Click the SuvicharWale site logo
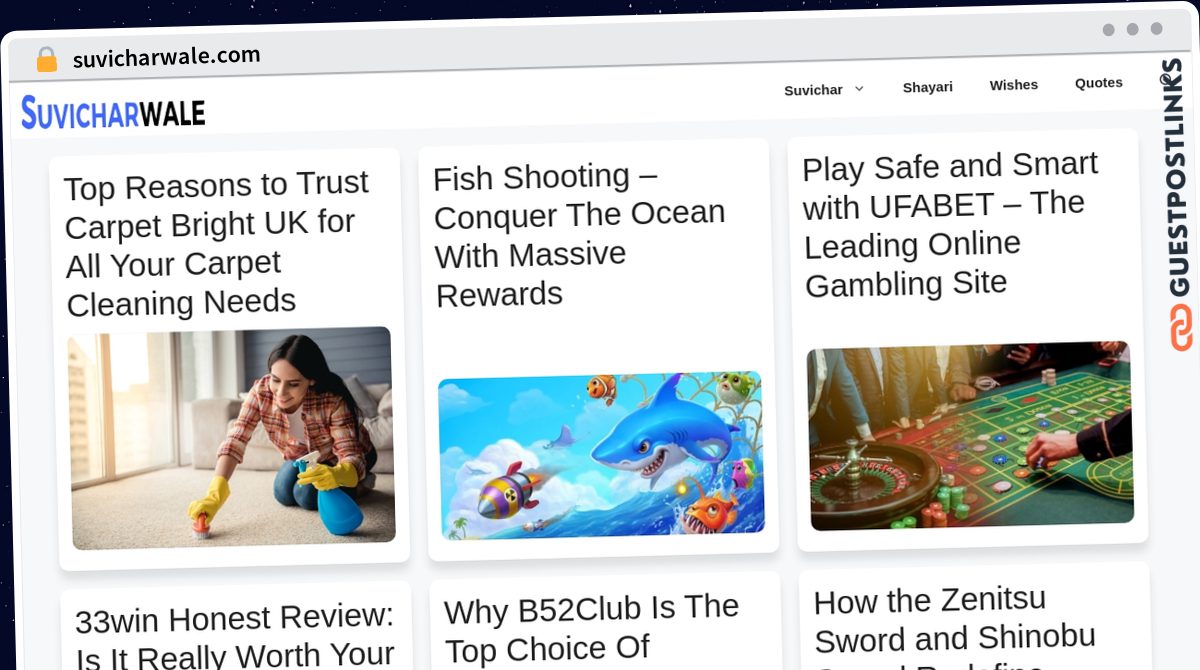Viewport: 1200px width, 670px height. click(x=113, y=113)
